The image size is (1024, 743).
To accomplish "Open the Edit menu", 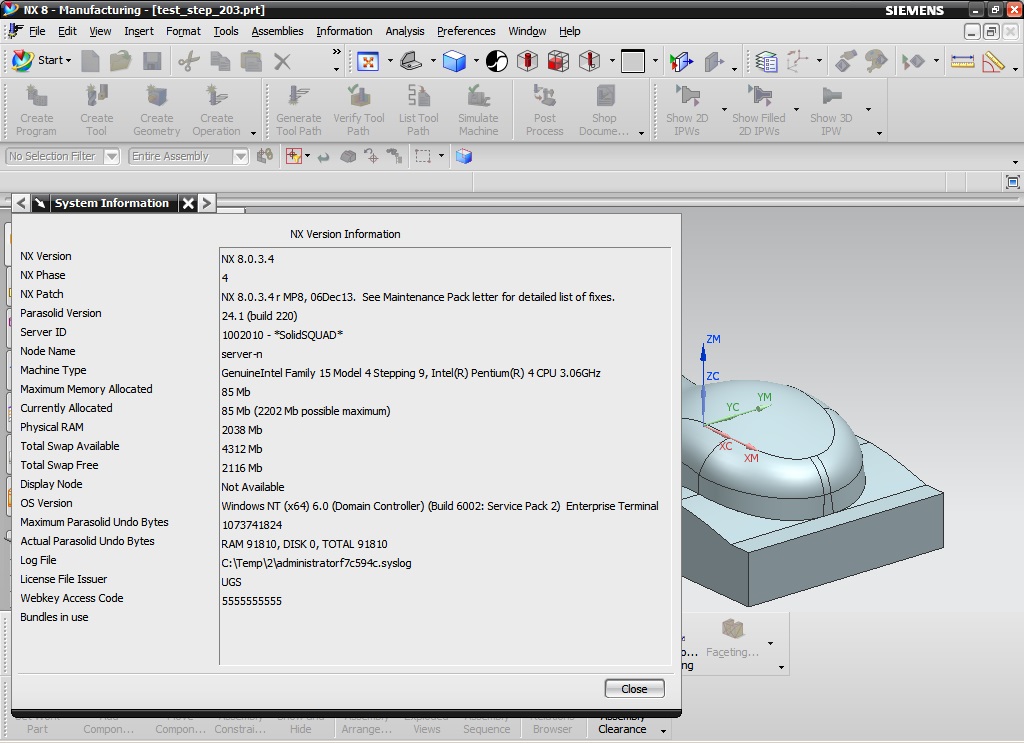I will coord(67,31).
